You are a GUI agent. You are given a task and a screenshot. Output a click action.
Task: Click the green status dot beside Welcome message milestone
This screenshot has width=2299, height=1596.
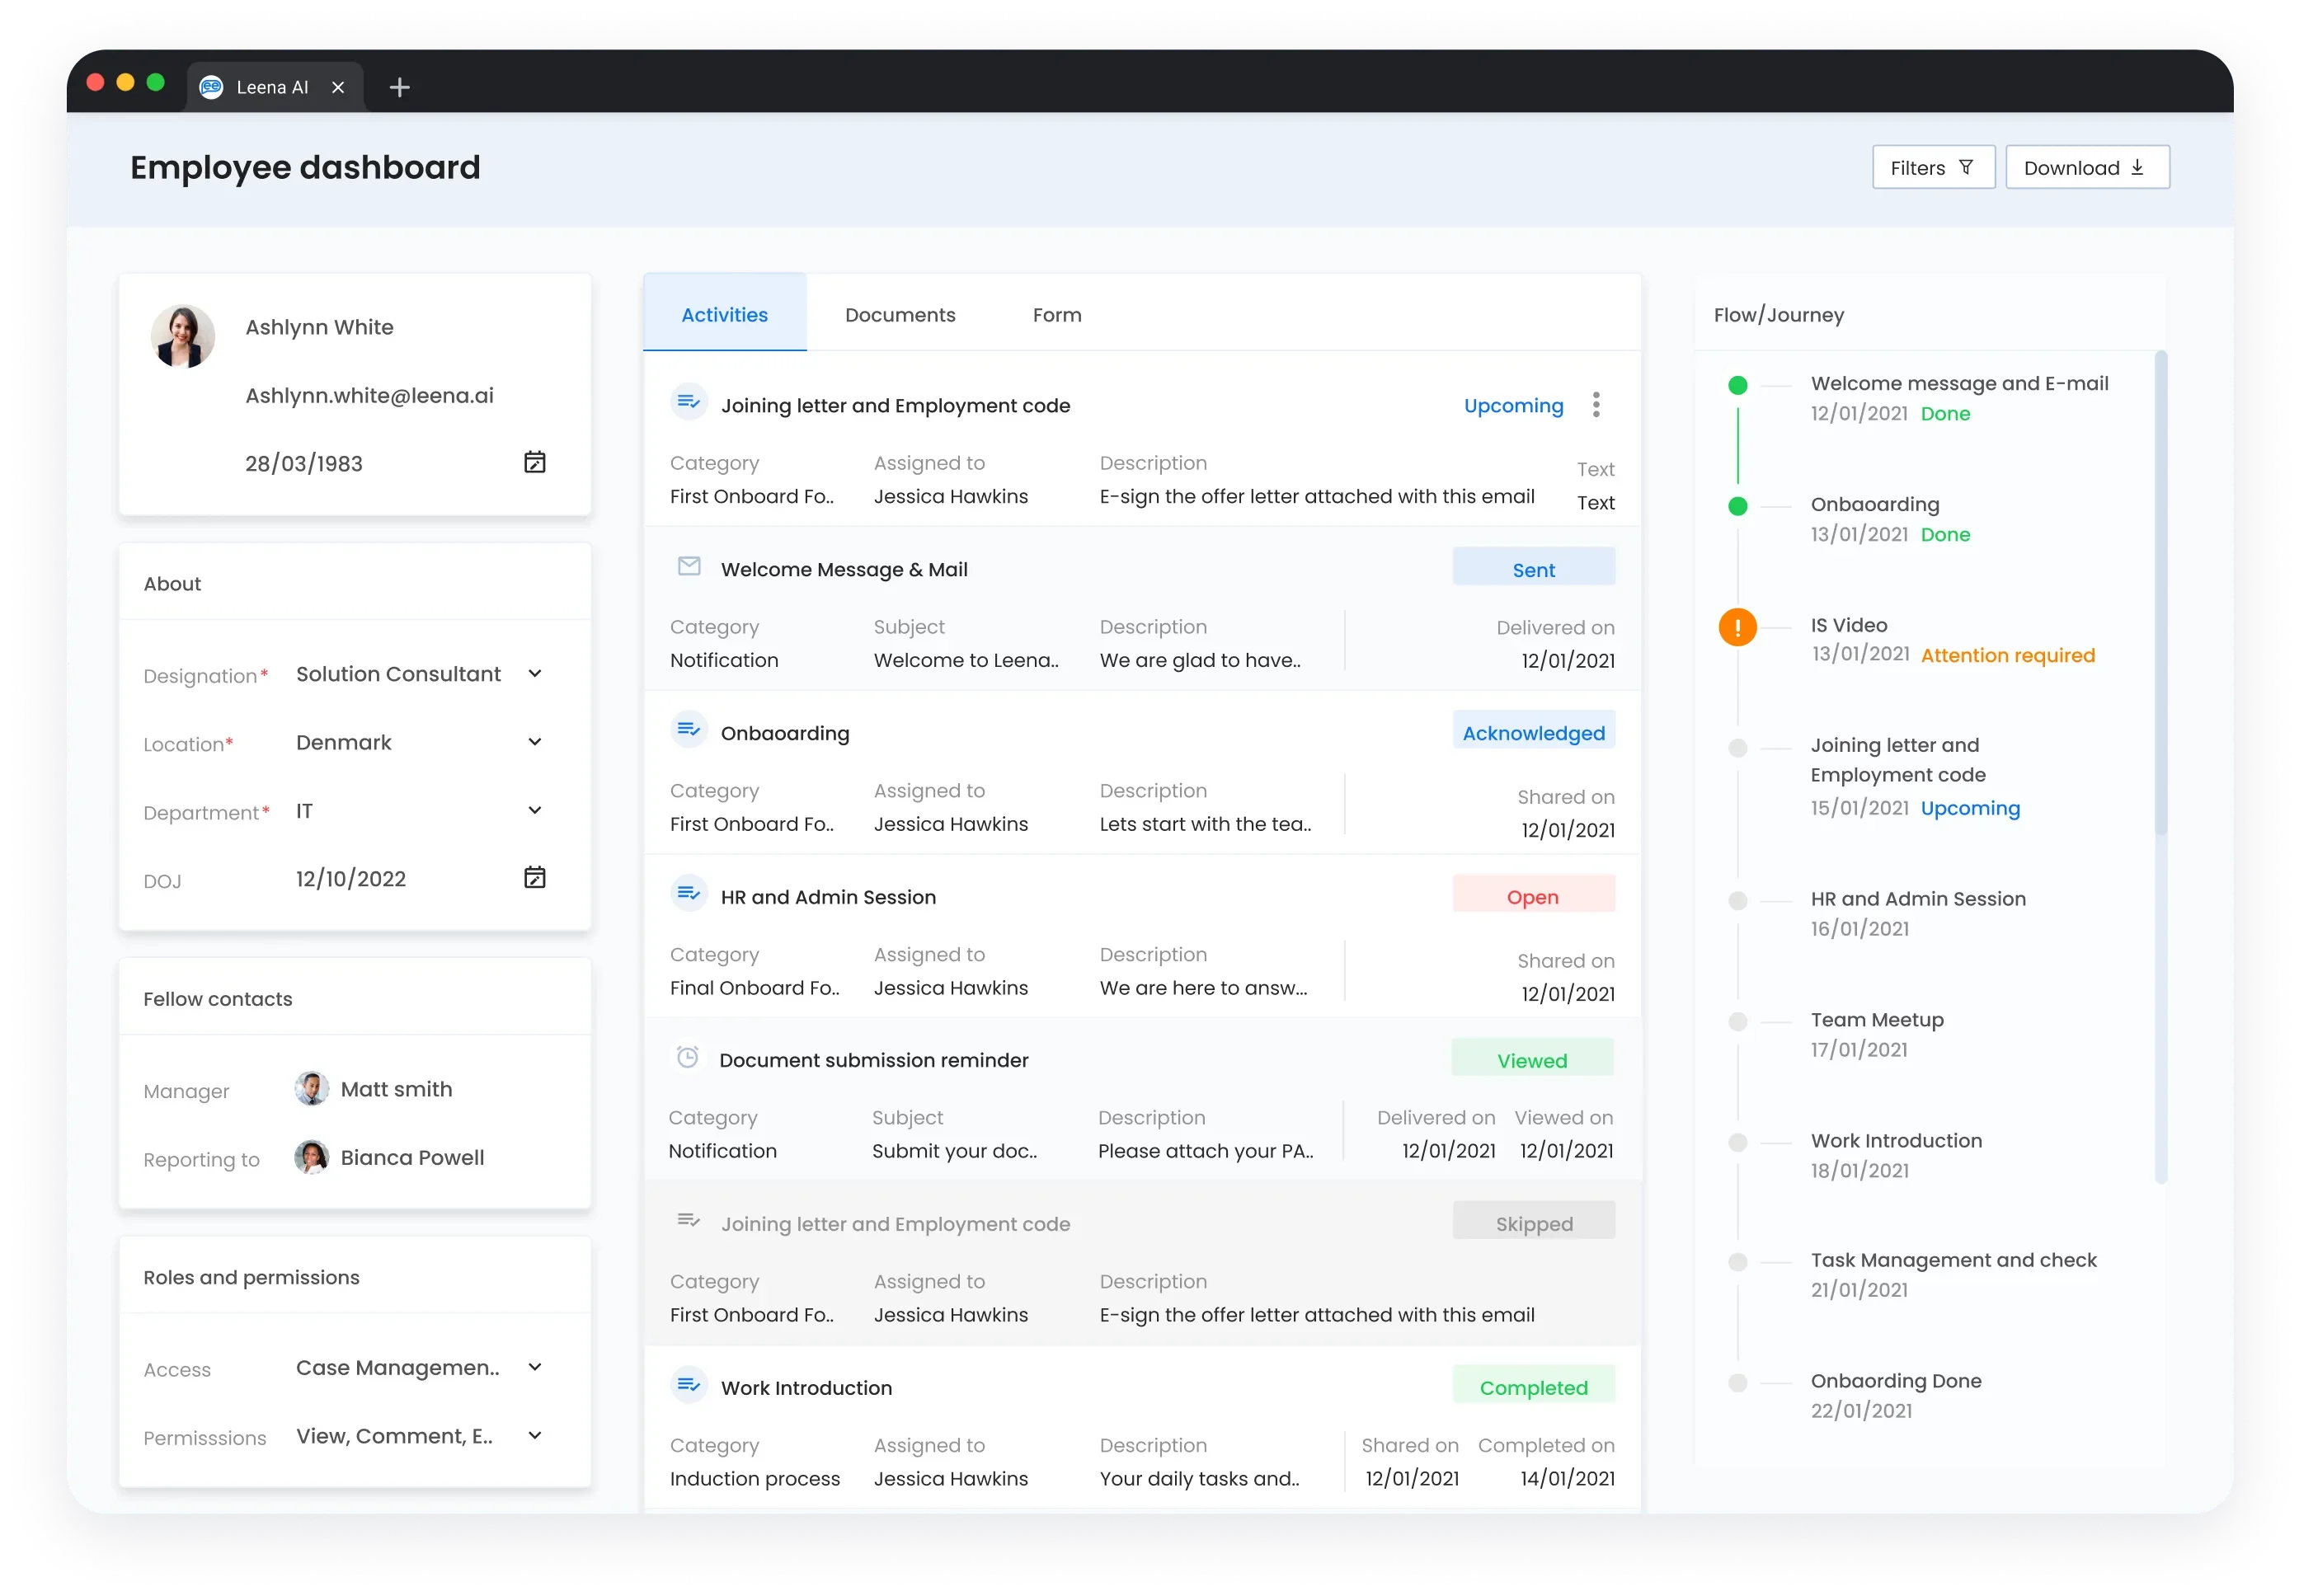pyautogui.click(x=1738, y=384)
